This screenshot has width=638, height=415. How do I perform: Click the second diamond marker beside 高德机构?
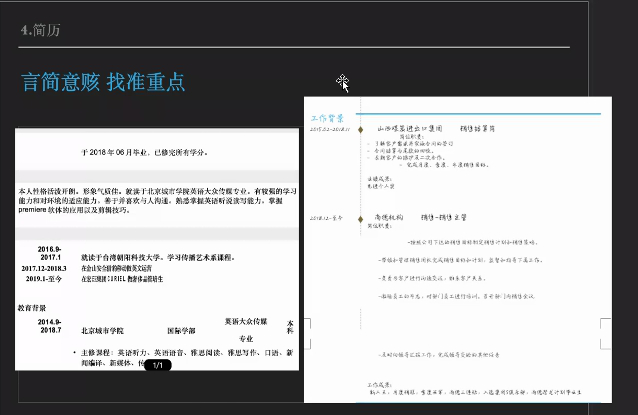[361, 217]
